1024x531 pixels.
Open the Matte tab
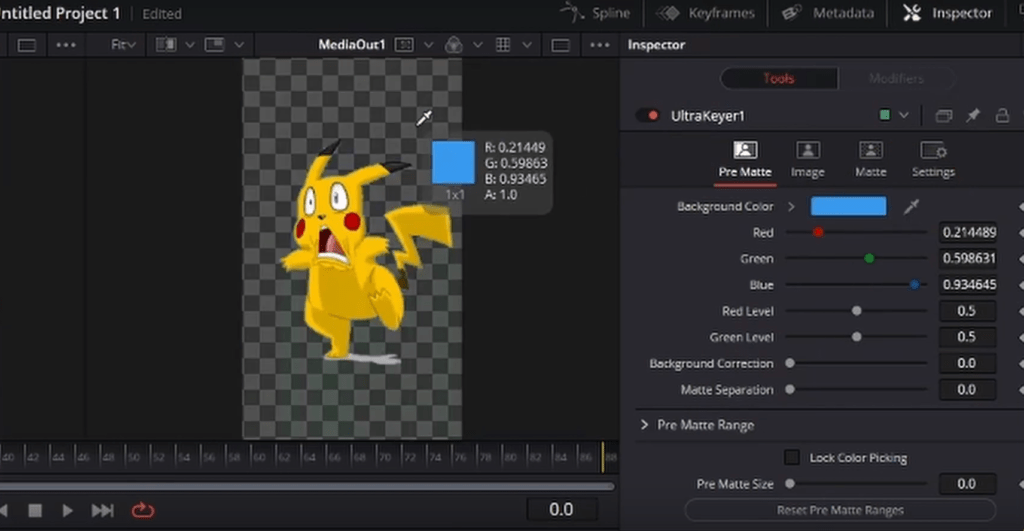[871, 159]
